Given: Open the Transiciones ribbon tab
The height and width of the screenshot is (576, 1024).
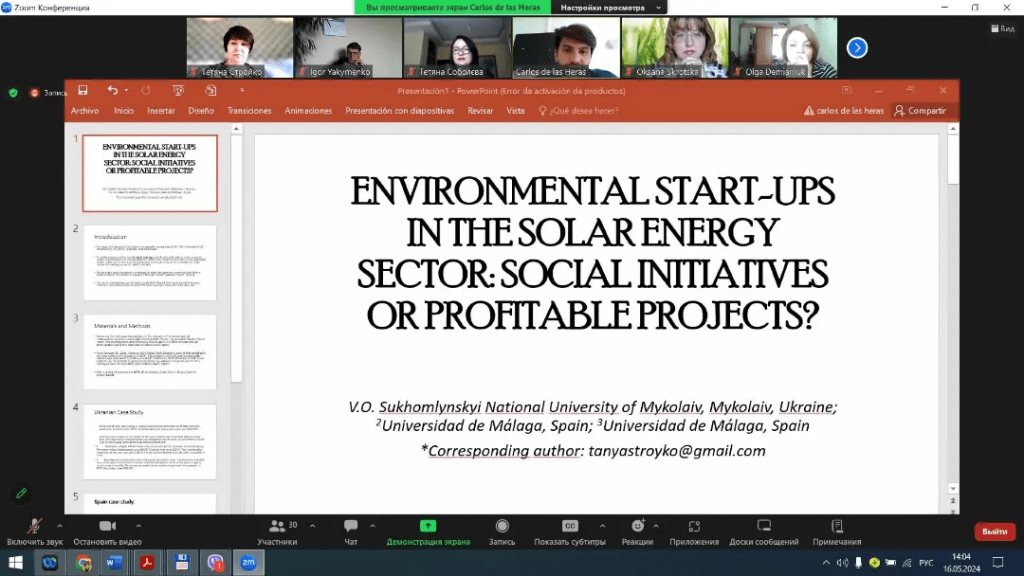Looking at the screenshot, I should 249,111.
